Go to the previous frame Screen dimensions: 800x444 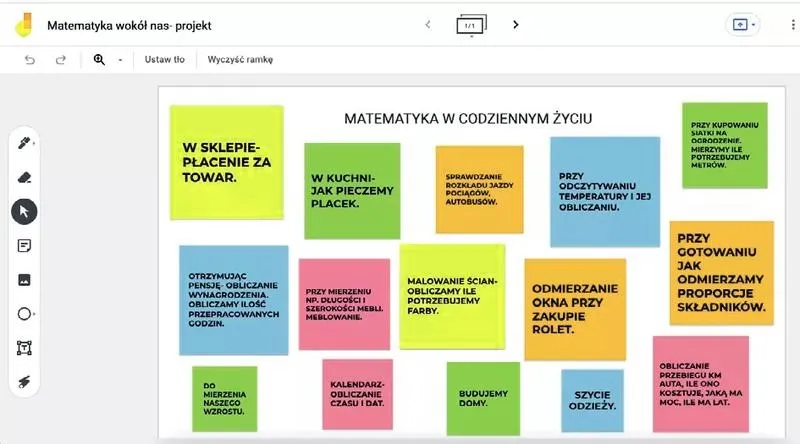(x=428, y=24)
